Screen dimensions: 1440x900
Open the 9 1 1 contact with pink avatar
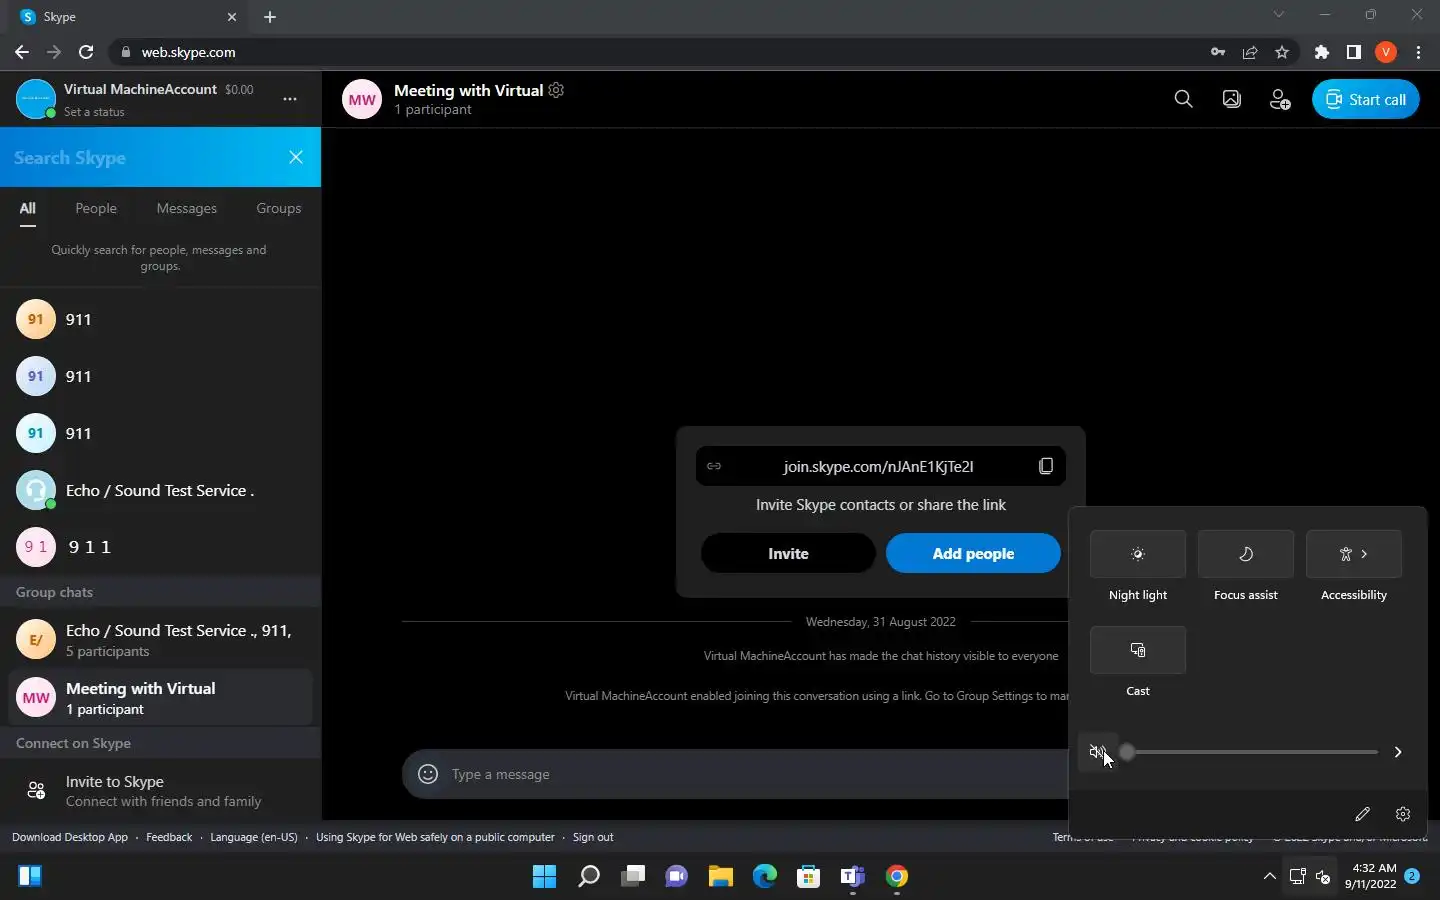[160, 547]
